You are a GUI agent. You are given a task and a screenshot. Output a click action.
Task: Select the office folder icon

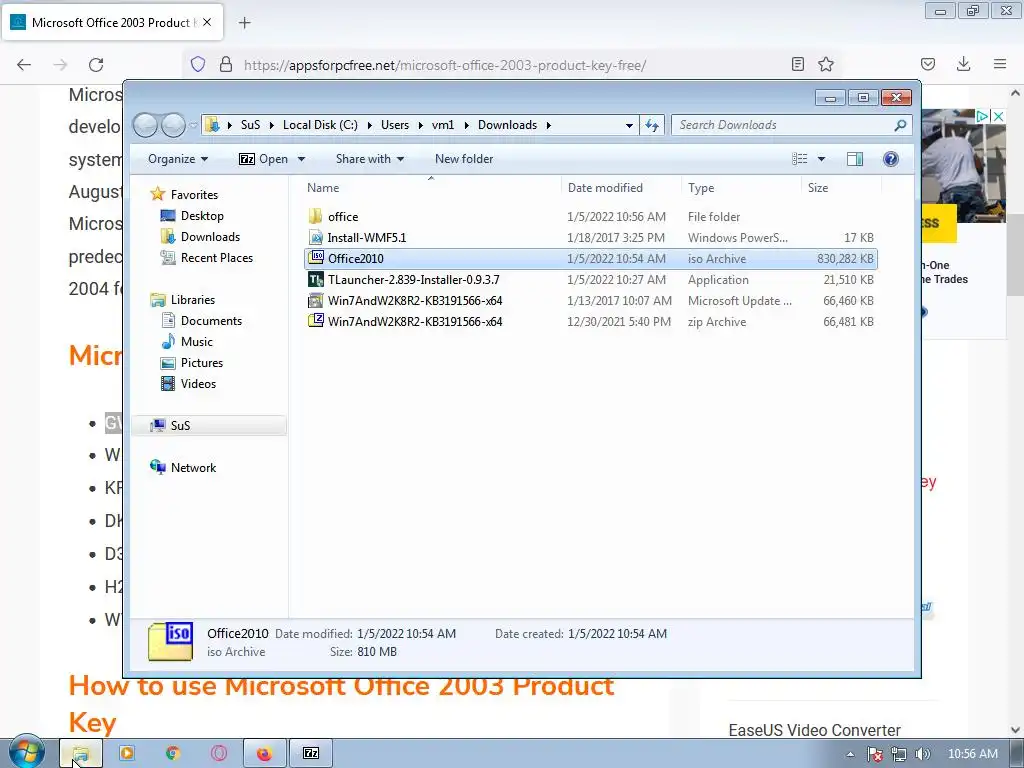tap(315, 216)
